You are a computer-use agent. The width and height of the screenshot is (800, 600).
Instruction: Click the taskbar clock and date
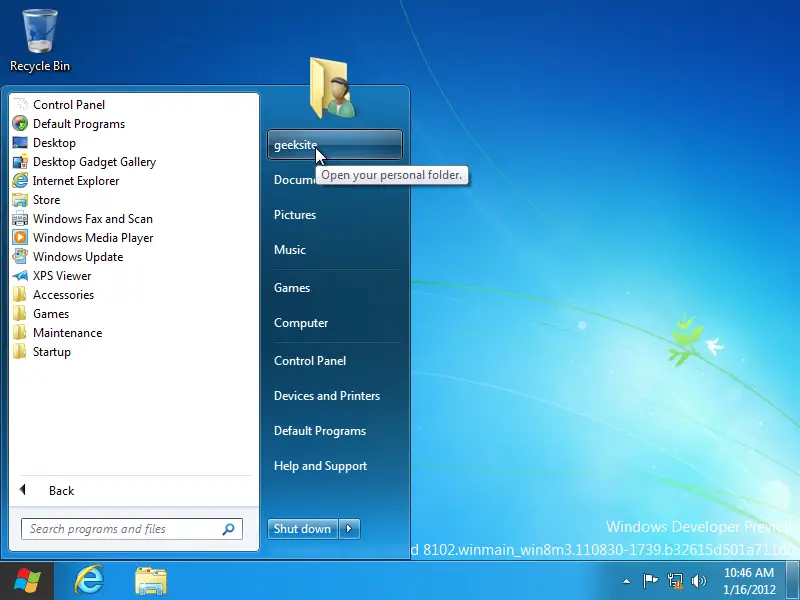click(749, 581)
